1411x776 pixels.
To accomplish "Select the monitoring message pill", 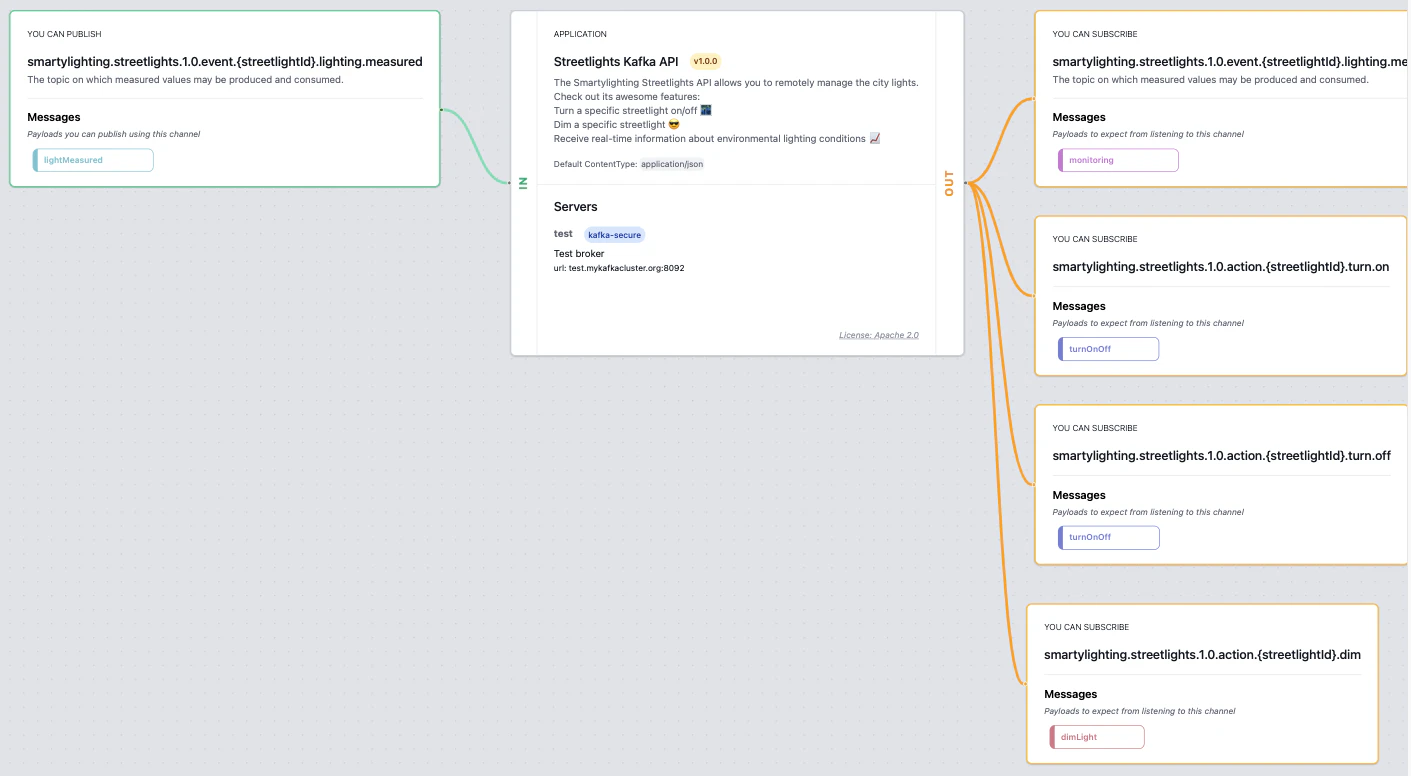I will coord(1118,160).
